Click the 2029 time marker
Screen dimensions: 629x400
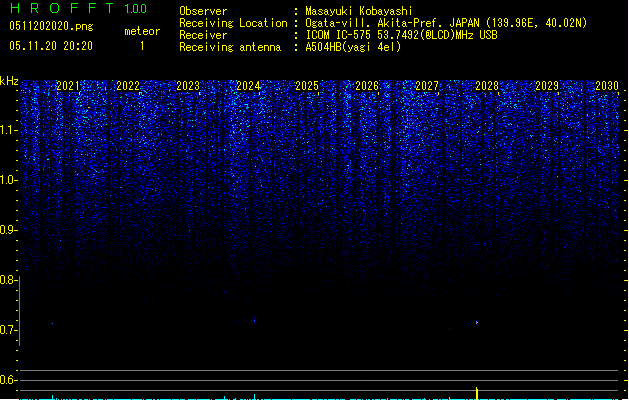(x=547, y=86)
